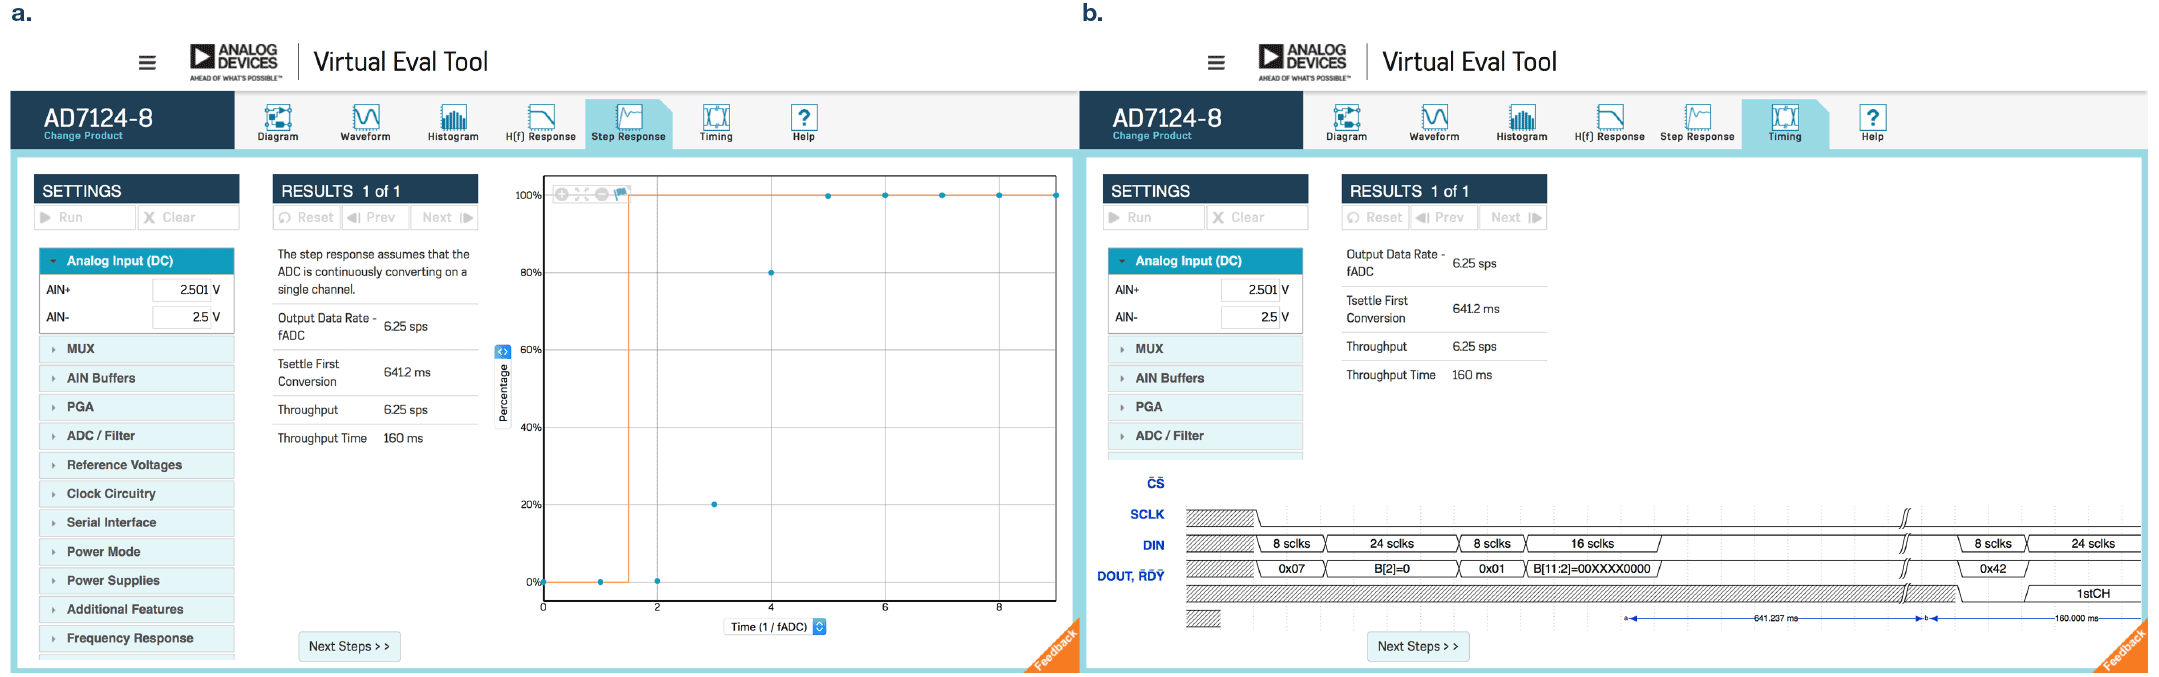
Task: Click the 80% data point on step response plot
Action: (x=771, y=273)
